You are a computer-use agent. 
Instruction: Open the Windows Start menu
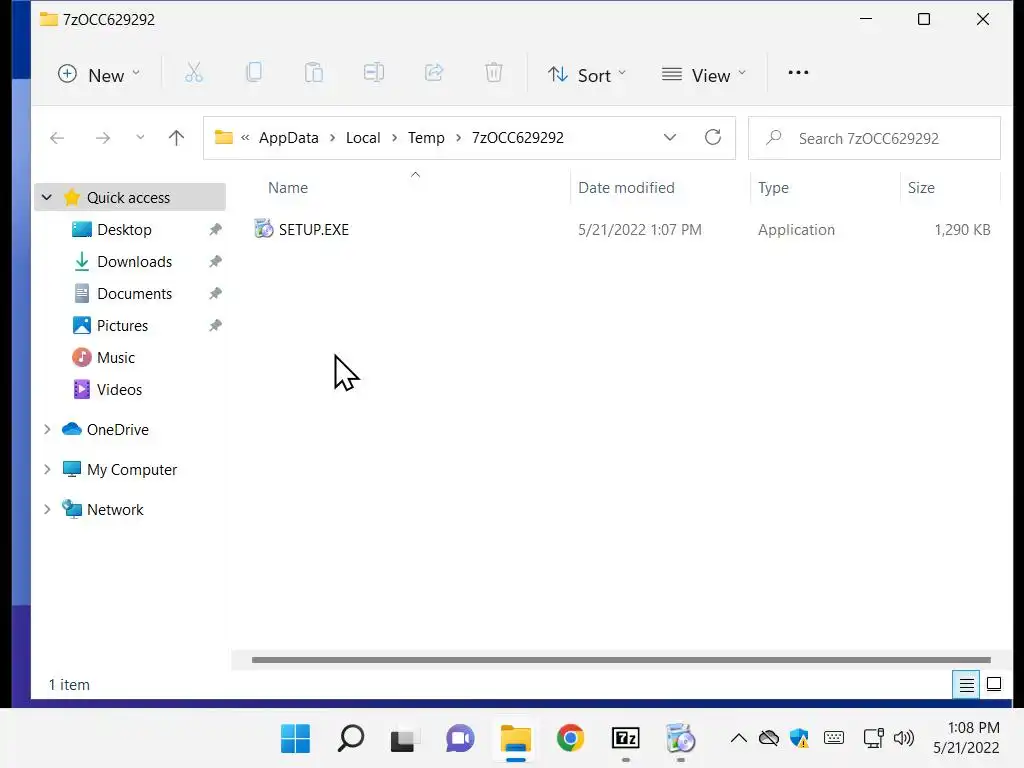[295, 739]
